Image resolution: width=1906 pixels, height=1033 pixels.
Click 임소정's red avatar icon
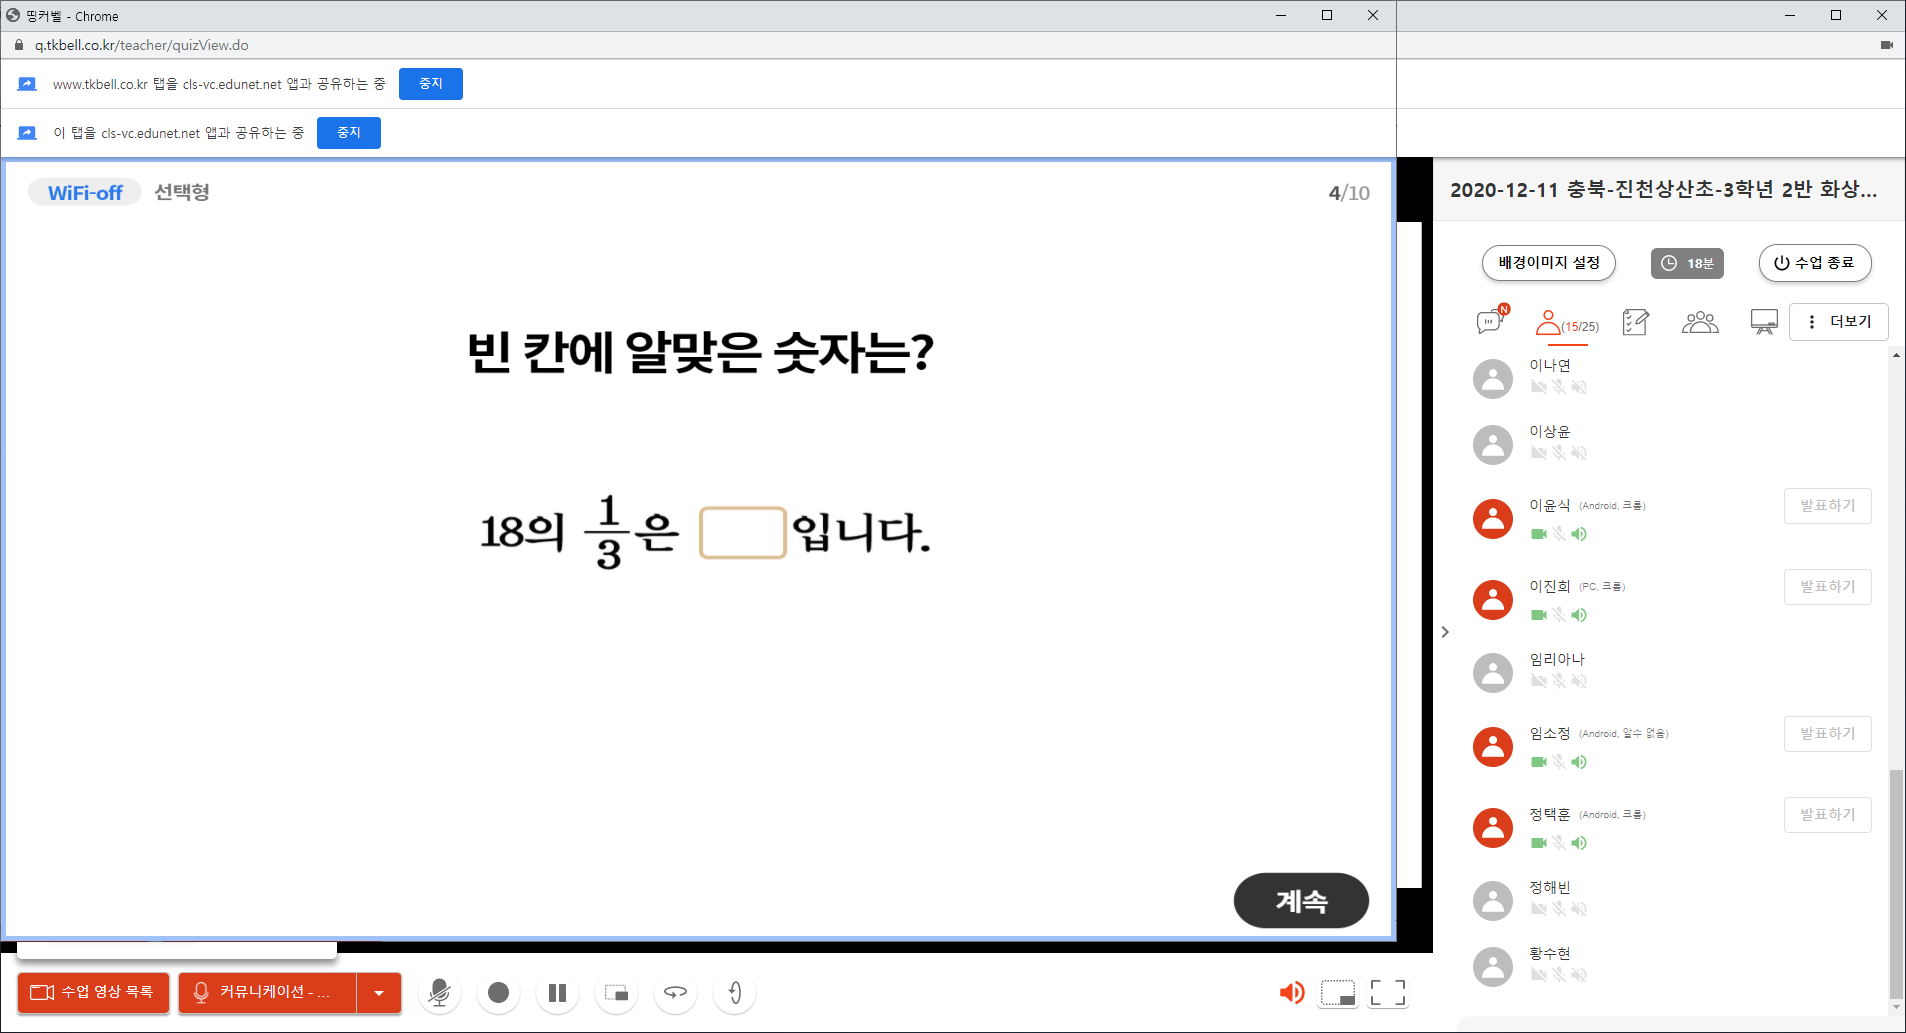[1493, 747]
